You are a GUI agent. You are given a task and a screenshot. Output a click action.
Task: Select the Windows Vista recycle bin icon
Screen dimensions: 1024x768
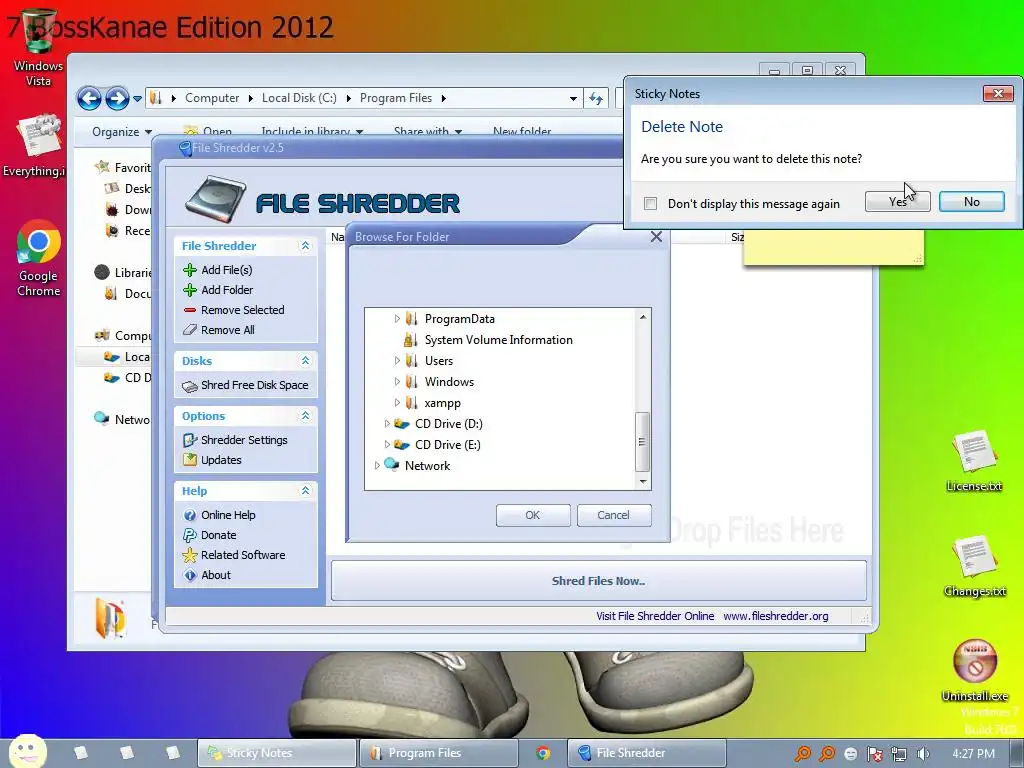(39, 47)
